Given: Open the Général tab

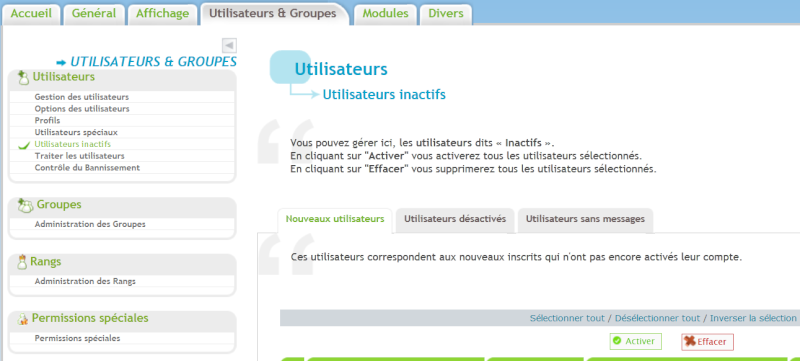Looking at the screenshot, I should (x=94, y=14).
